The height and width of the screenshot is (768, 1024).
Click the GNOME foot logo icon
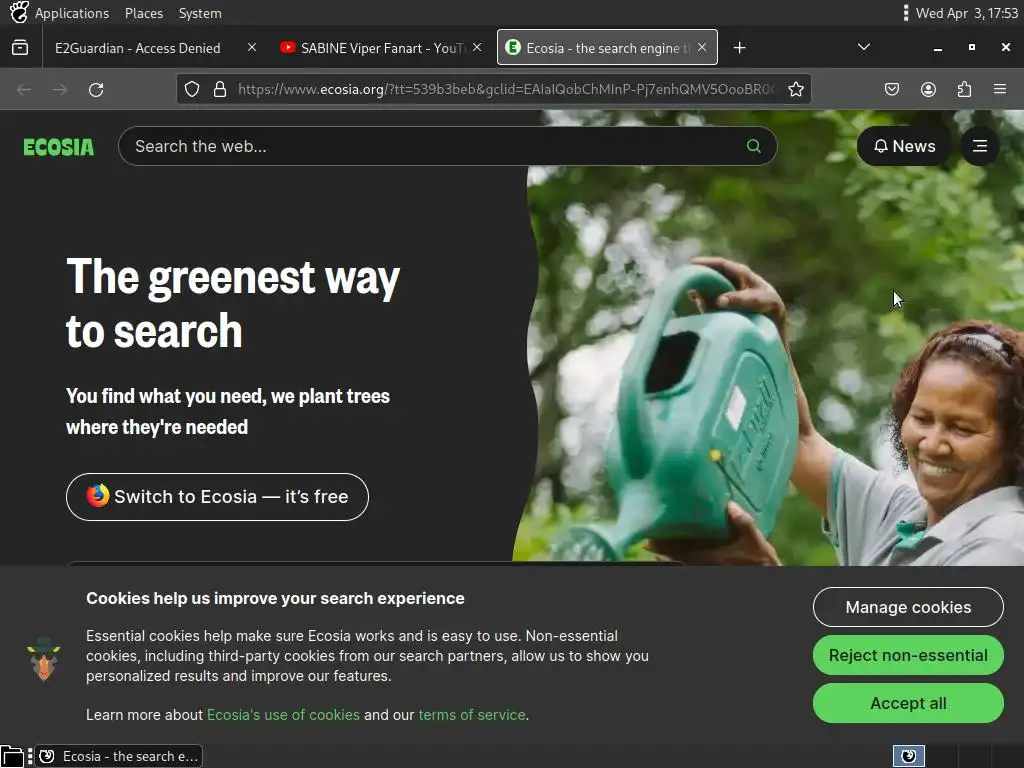(19, 12)
